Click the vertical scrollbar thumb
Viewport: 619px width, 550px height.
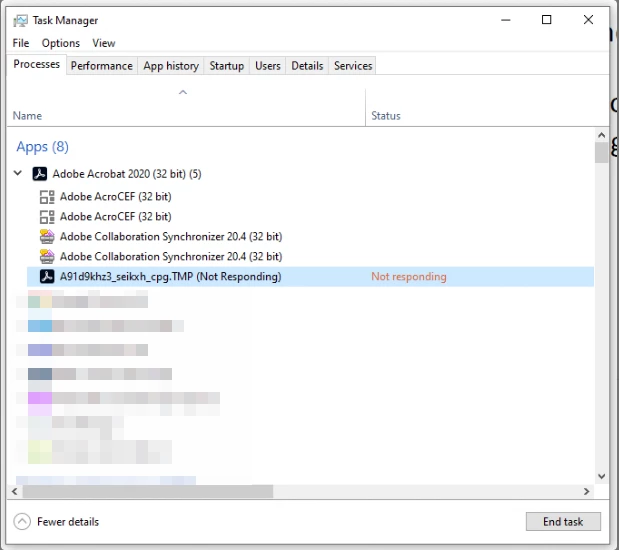[x=601, y=152]
